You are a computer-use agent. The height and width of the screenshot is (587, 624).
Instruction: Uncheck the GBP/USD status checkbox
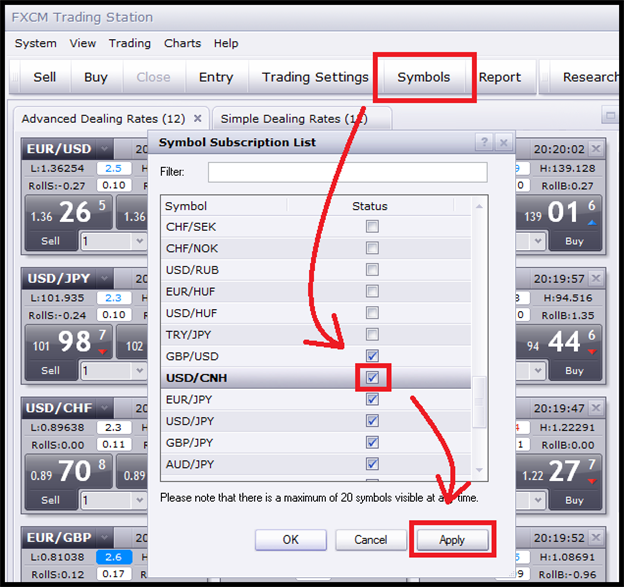(372, 356)
